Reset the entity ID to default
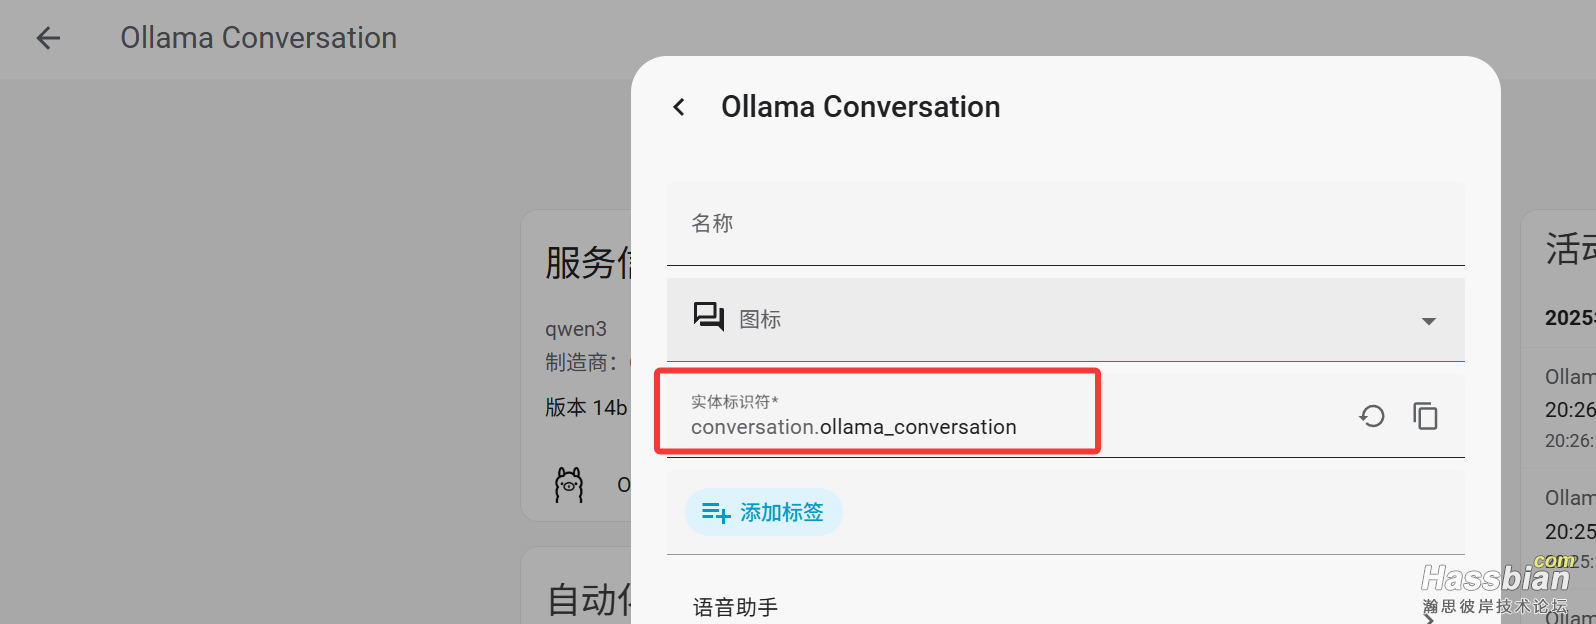1596x624 pixels. (1372, 416)
